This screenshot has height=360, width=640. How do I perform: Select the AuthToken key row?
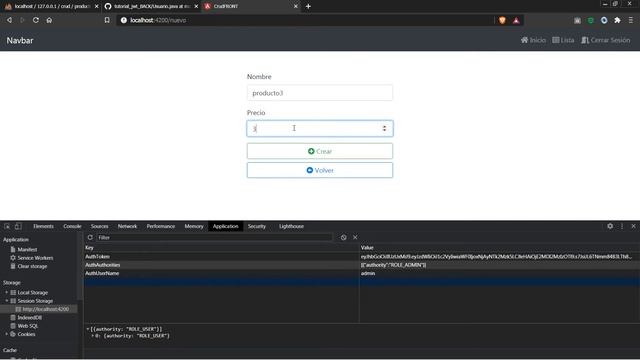point(221,257)
